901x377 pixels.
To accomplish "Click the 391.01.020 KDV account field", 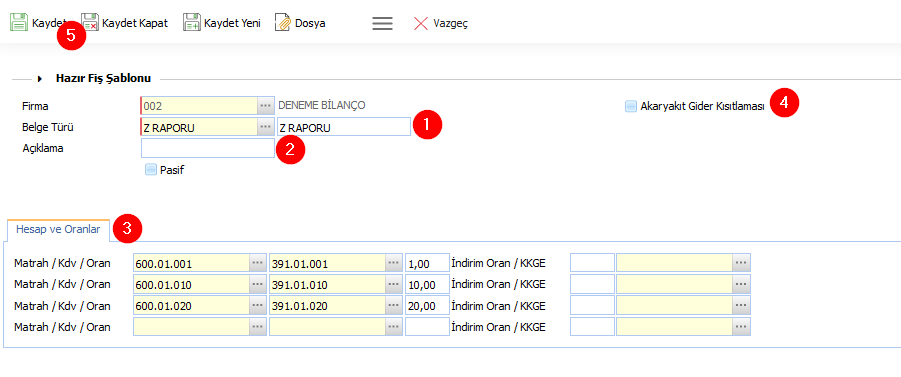I will (x=328, y=306).
